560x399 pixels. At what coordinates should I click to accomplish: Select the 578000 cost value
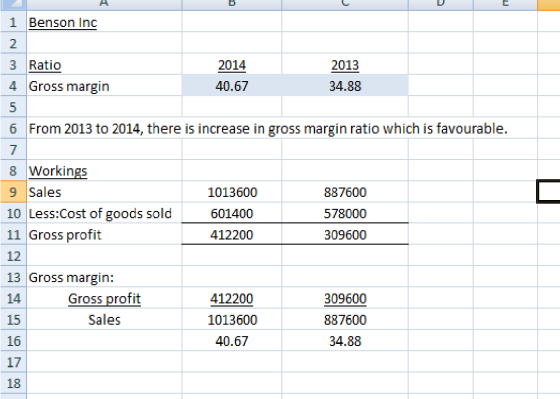pos(345,213)
